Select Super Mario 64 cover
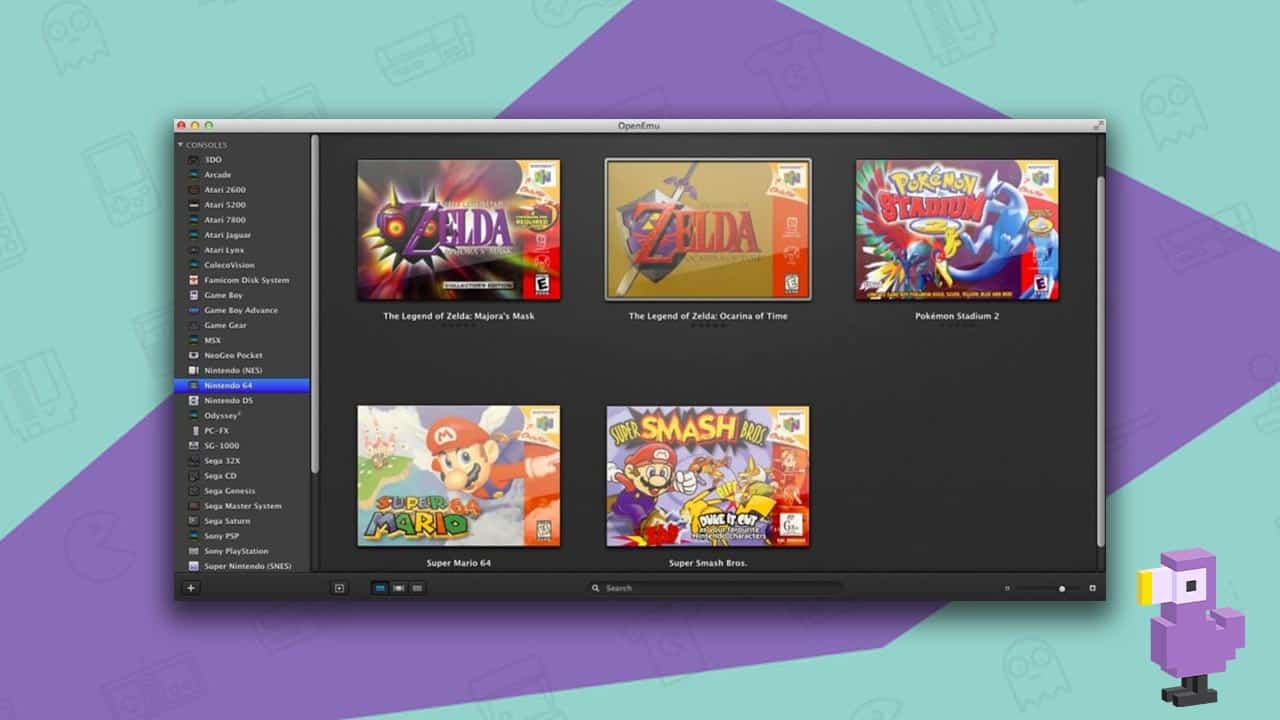1280x720 pixels. pyautogui.click(x=459, y=476)
